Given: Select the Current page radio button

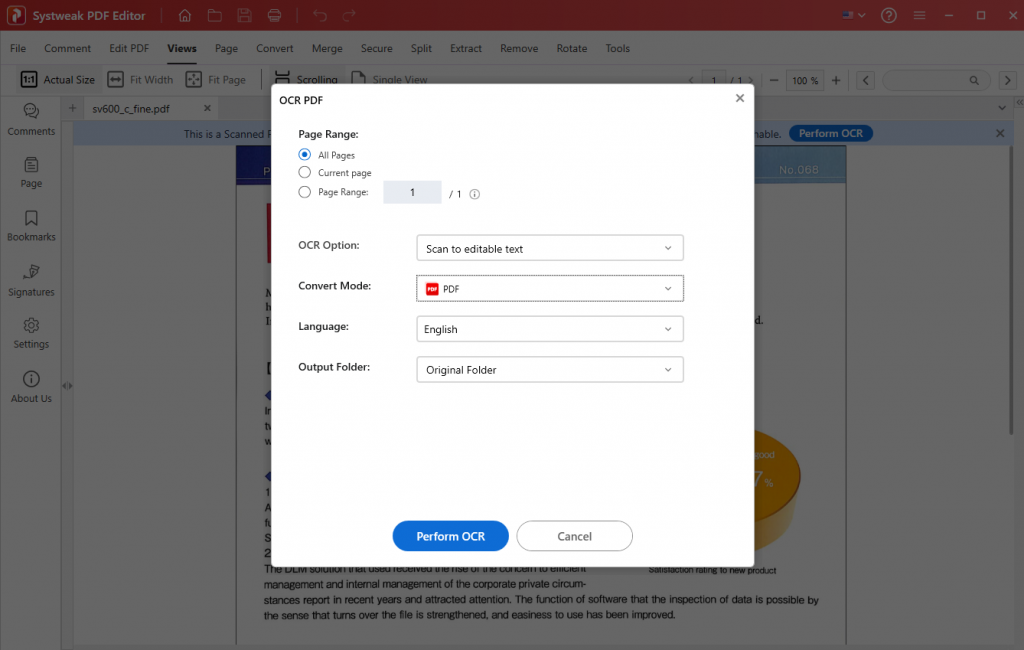Looking at the screenshot, I should (x=305, y=173).
